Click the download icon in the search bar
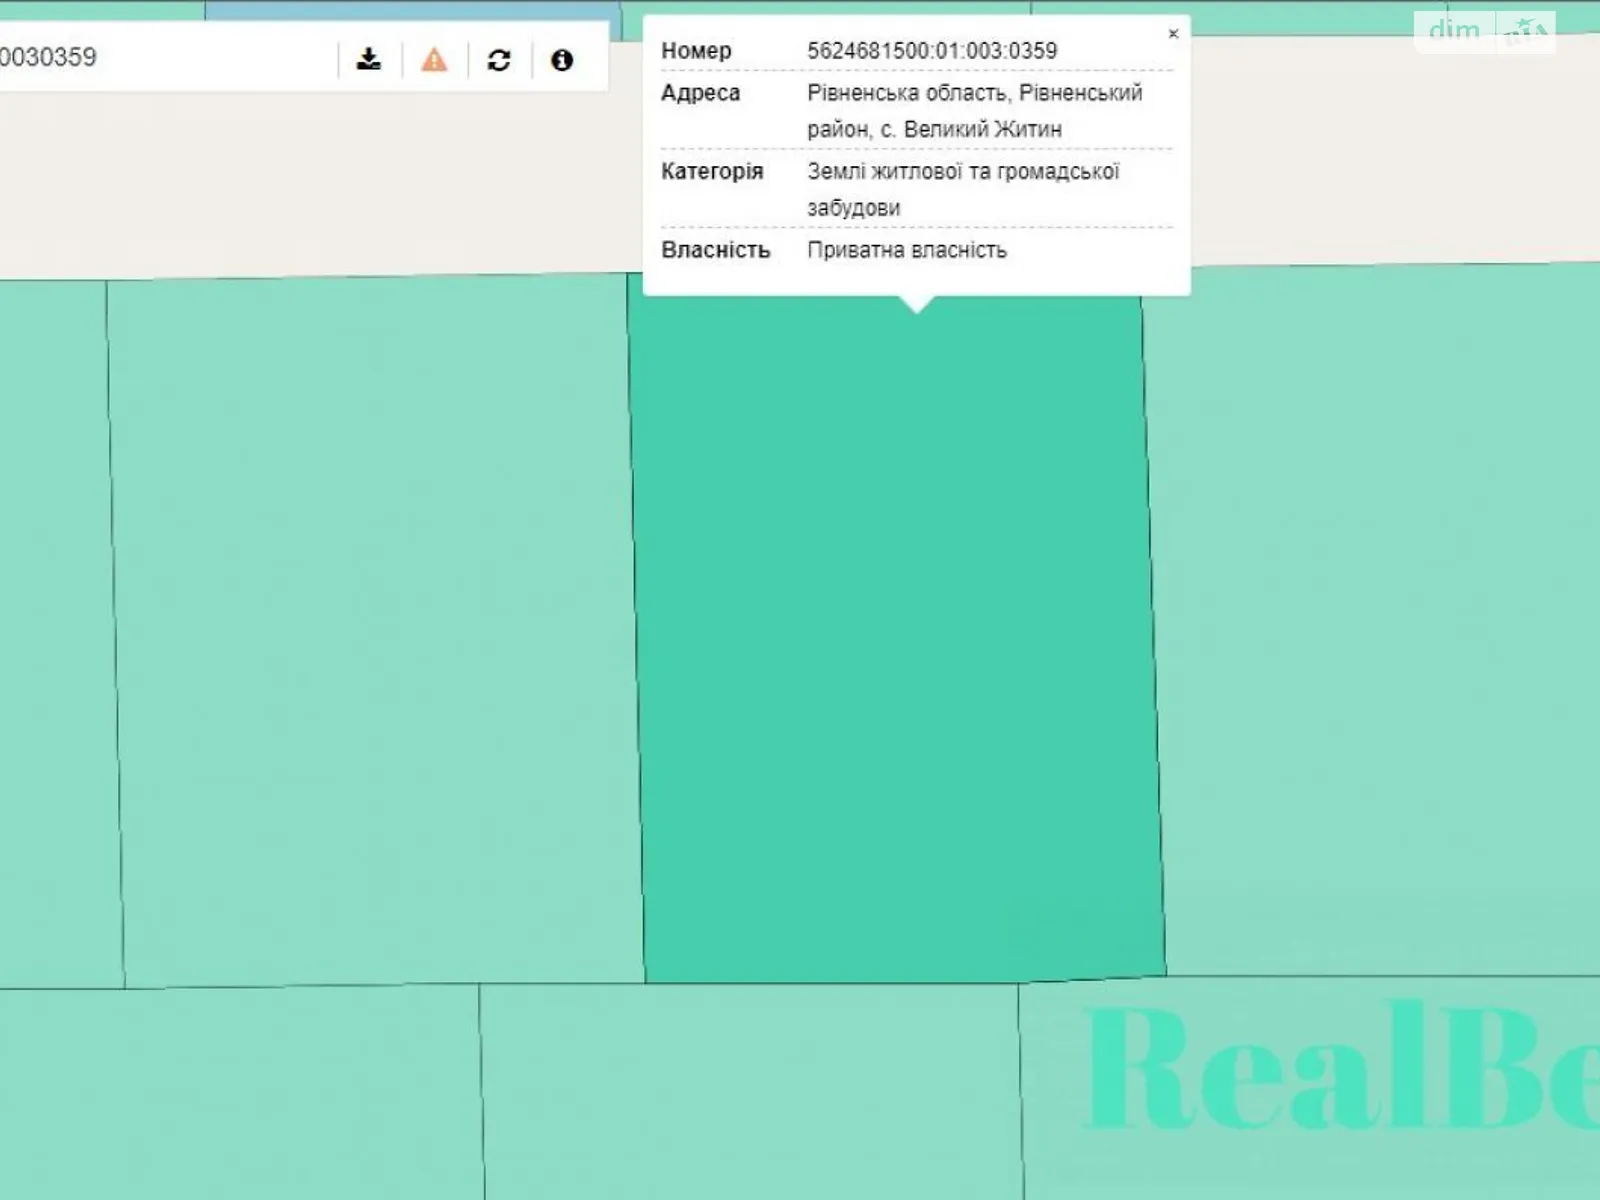 tap(369, 59)
